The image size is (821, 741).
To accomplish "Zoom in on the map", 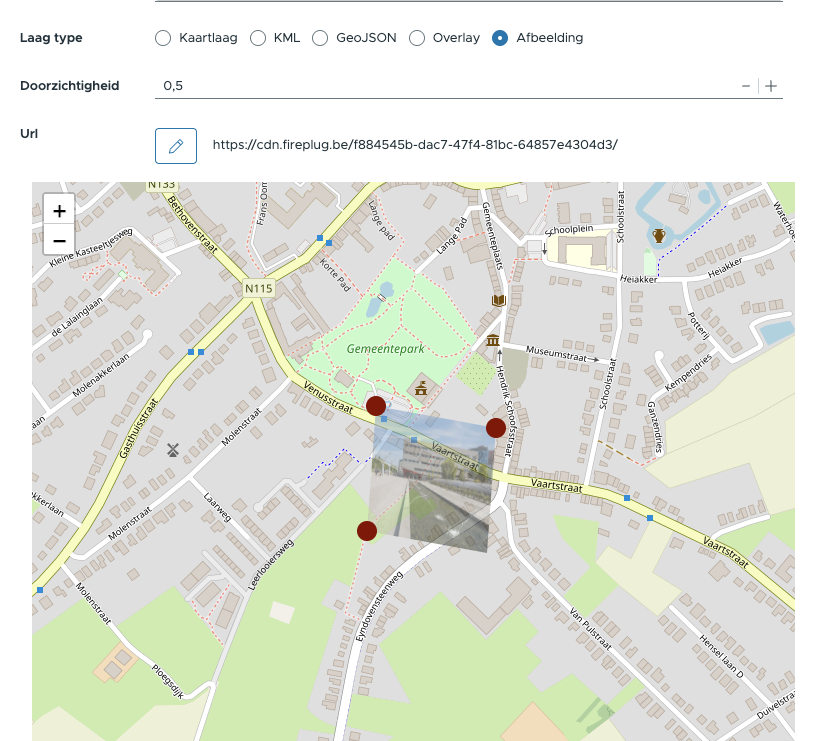I will click(x=59, y=211).
